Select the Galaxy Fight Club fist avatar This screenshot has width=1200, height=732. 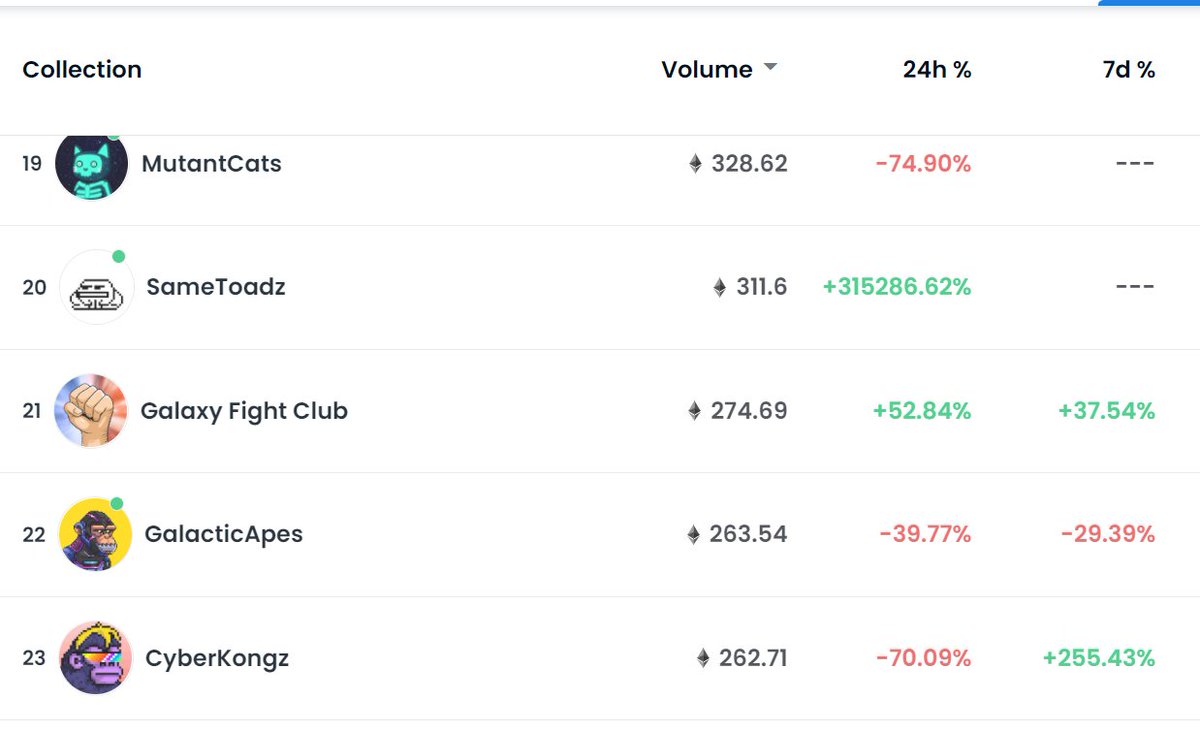pos(91,411)
